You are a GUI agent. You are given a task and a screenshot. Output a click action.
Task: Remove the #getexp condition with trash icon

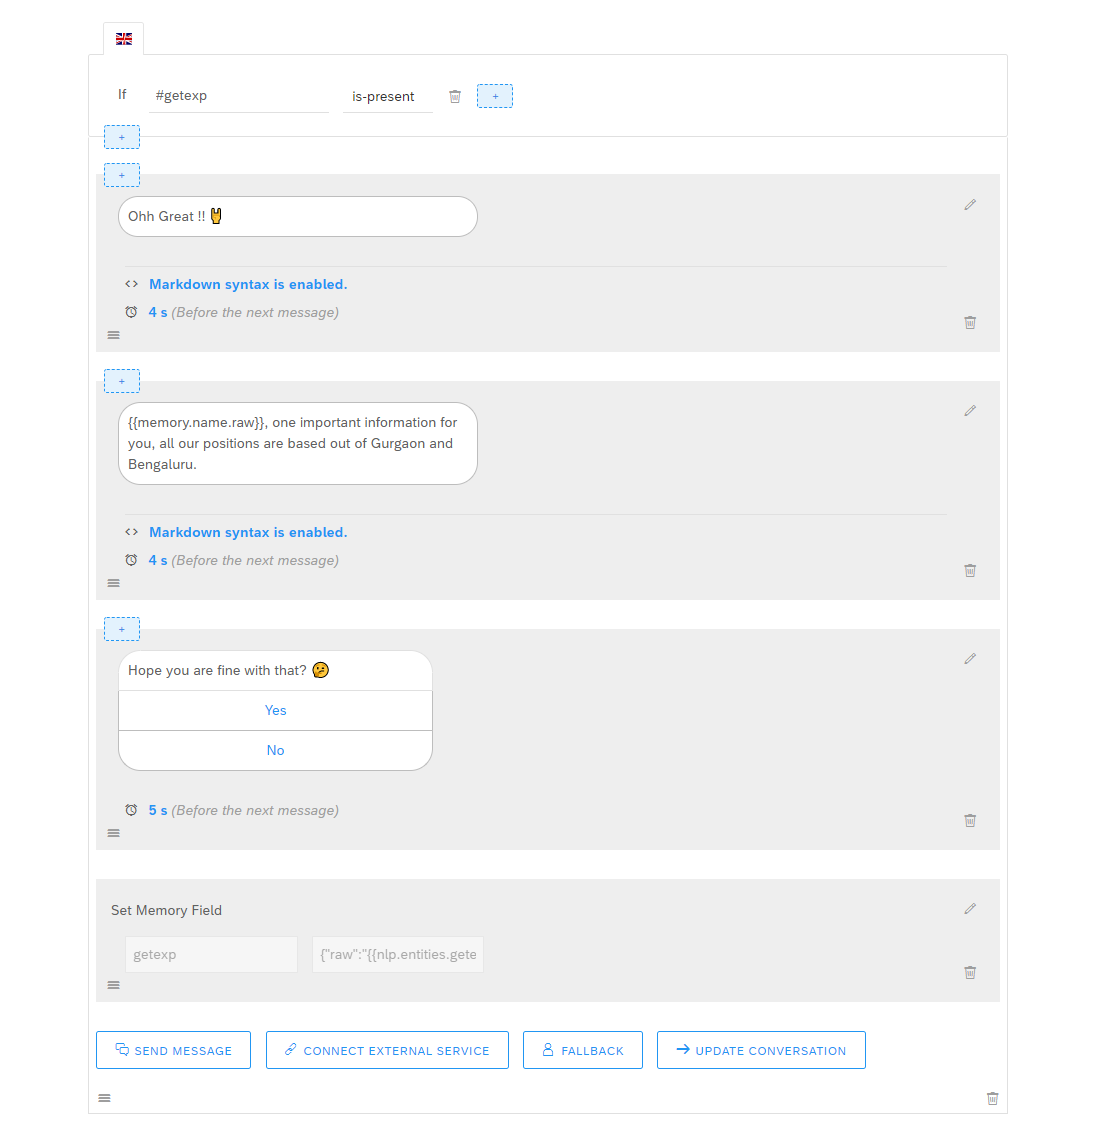[455, 97]
